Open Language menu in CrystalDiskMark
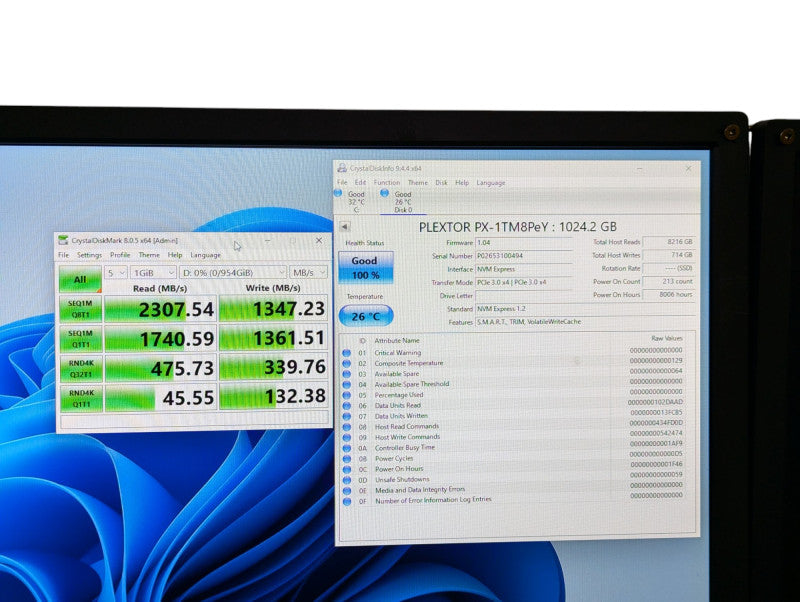This screenshot has width=800, height=602. [x=206, y=255]
